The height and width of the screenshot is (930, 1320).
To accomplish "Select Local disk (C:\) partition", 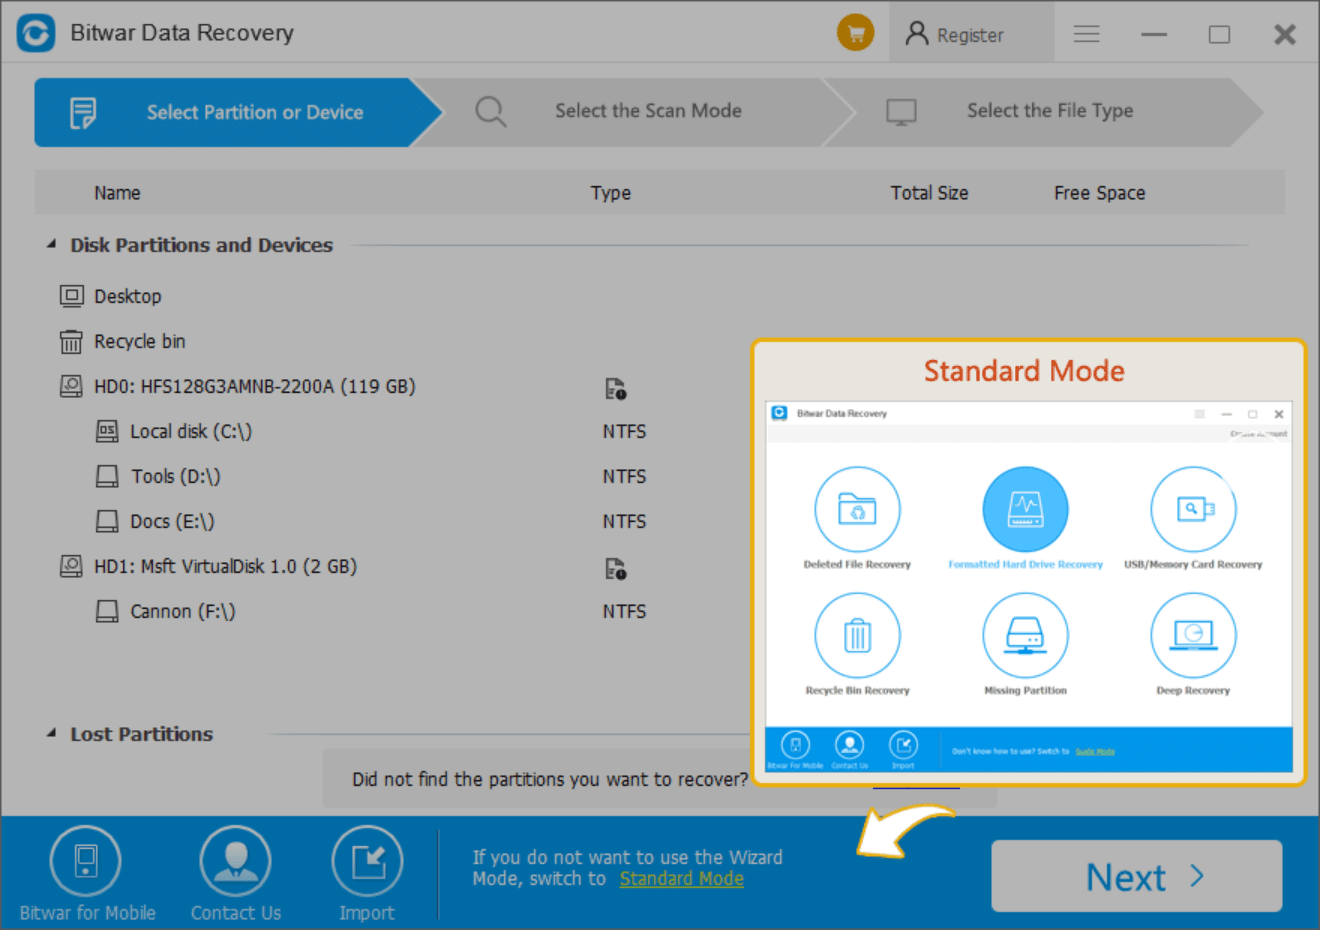I will click(x=190, y=432).
